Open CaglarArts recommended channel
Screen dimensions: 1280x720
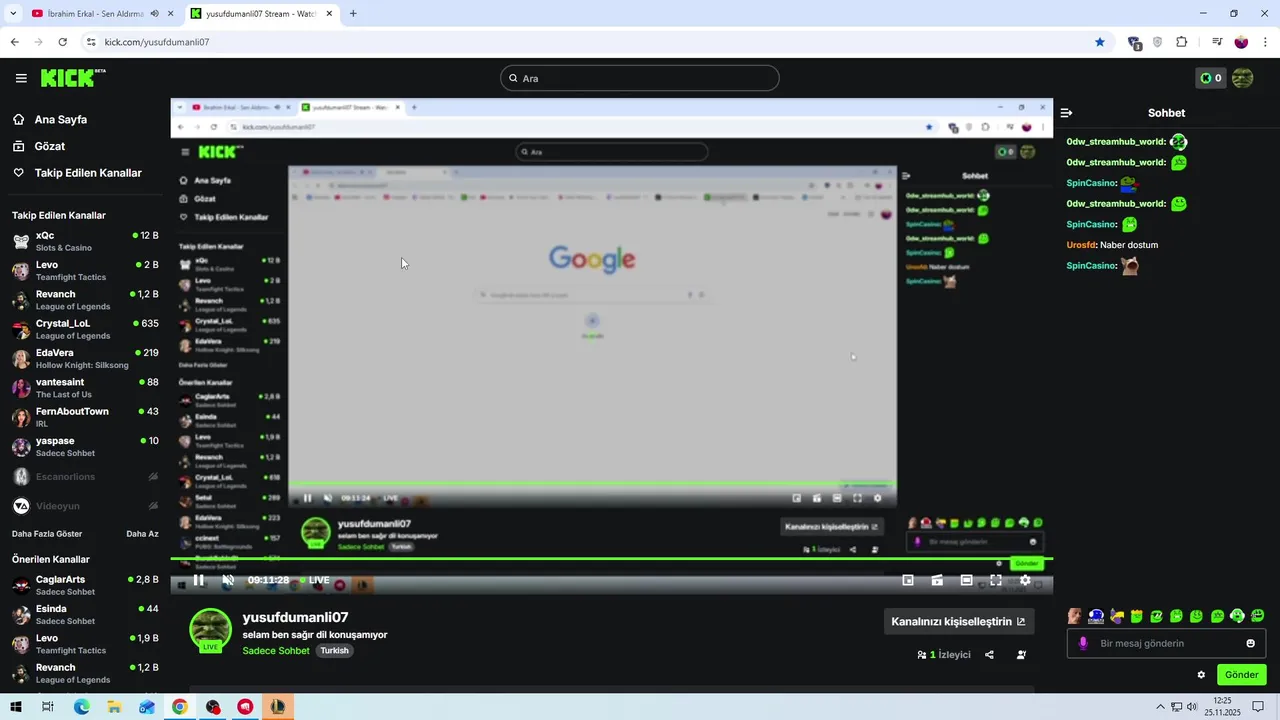click(85, 585)
